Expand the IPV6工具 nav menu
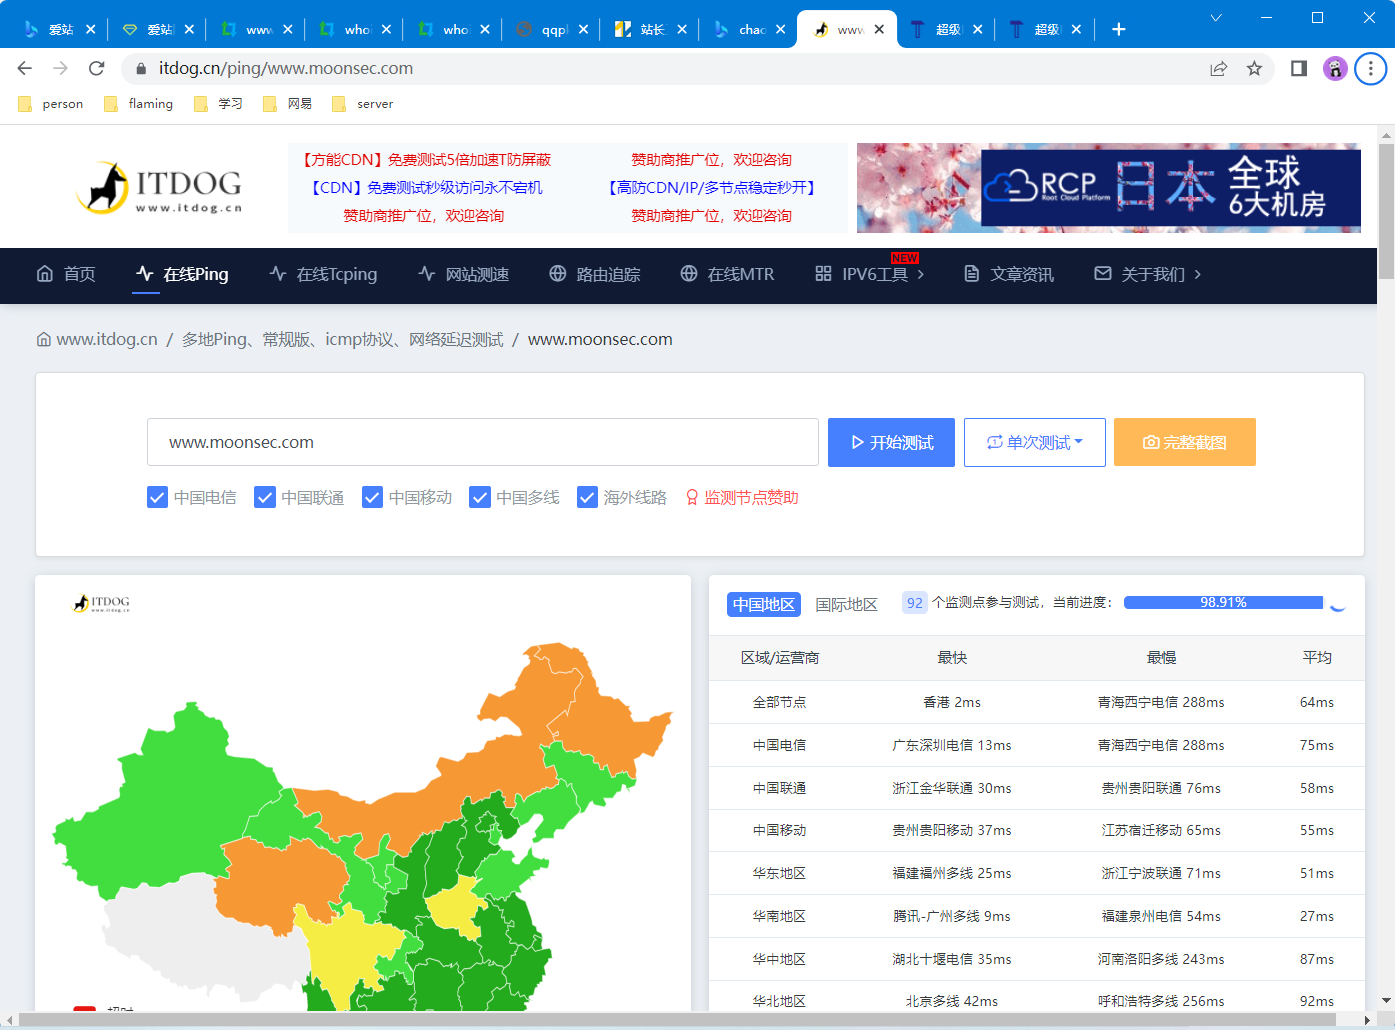1395x1030 pixels. (x=870, y=274)
